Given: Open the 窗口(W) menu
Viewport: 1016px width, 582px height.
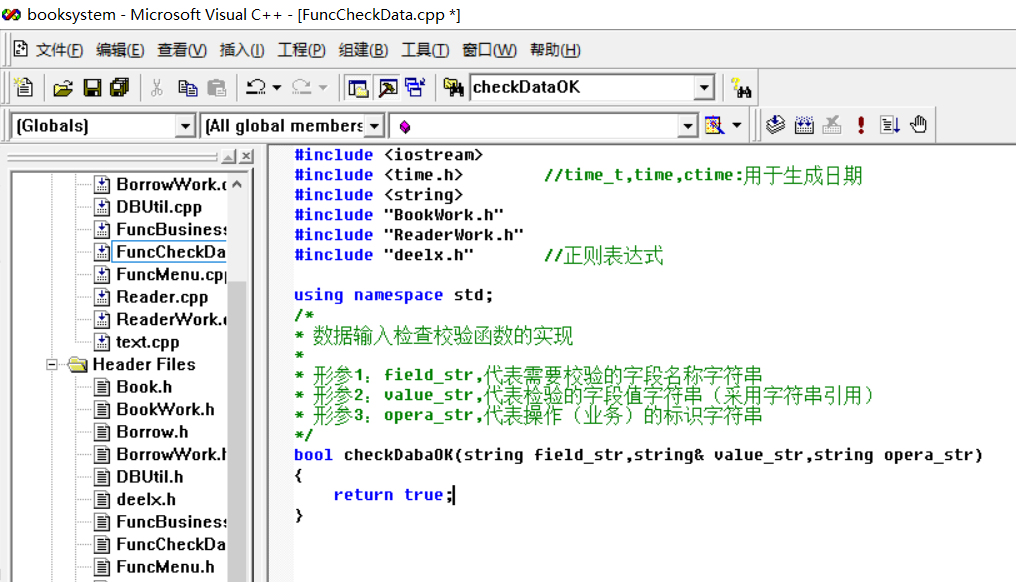Looking at the screenshot, I should coord(489,50).
